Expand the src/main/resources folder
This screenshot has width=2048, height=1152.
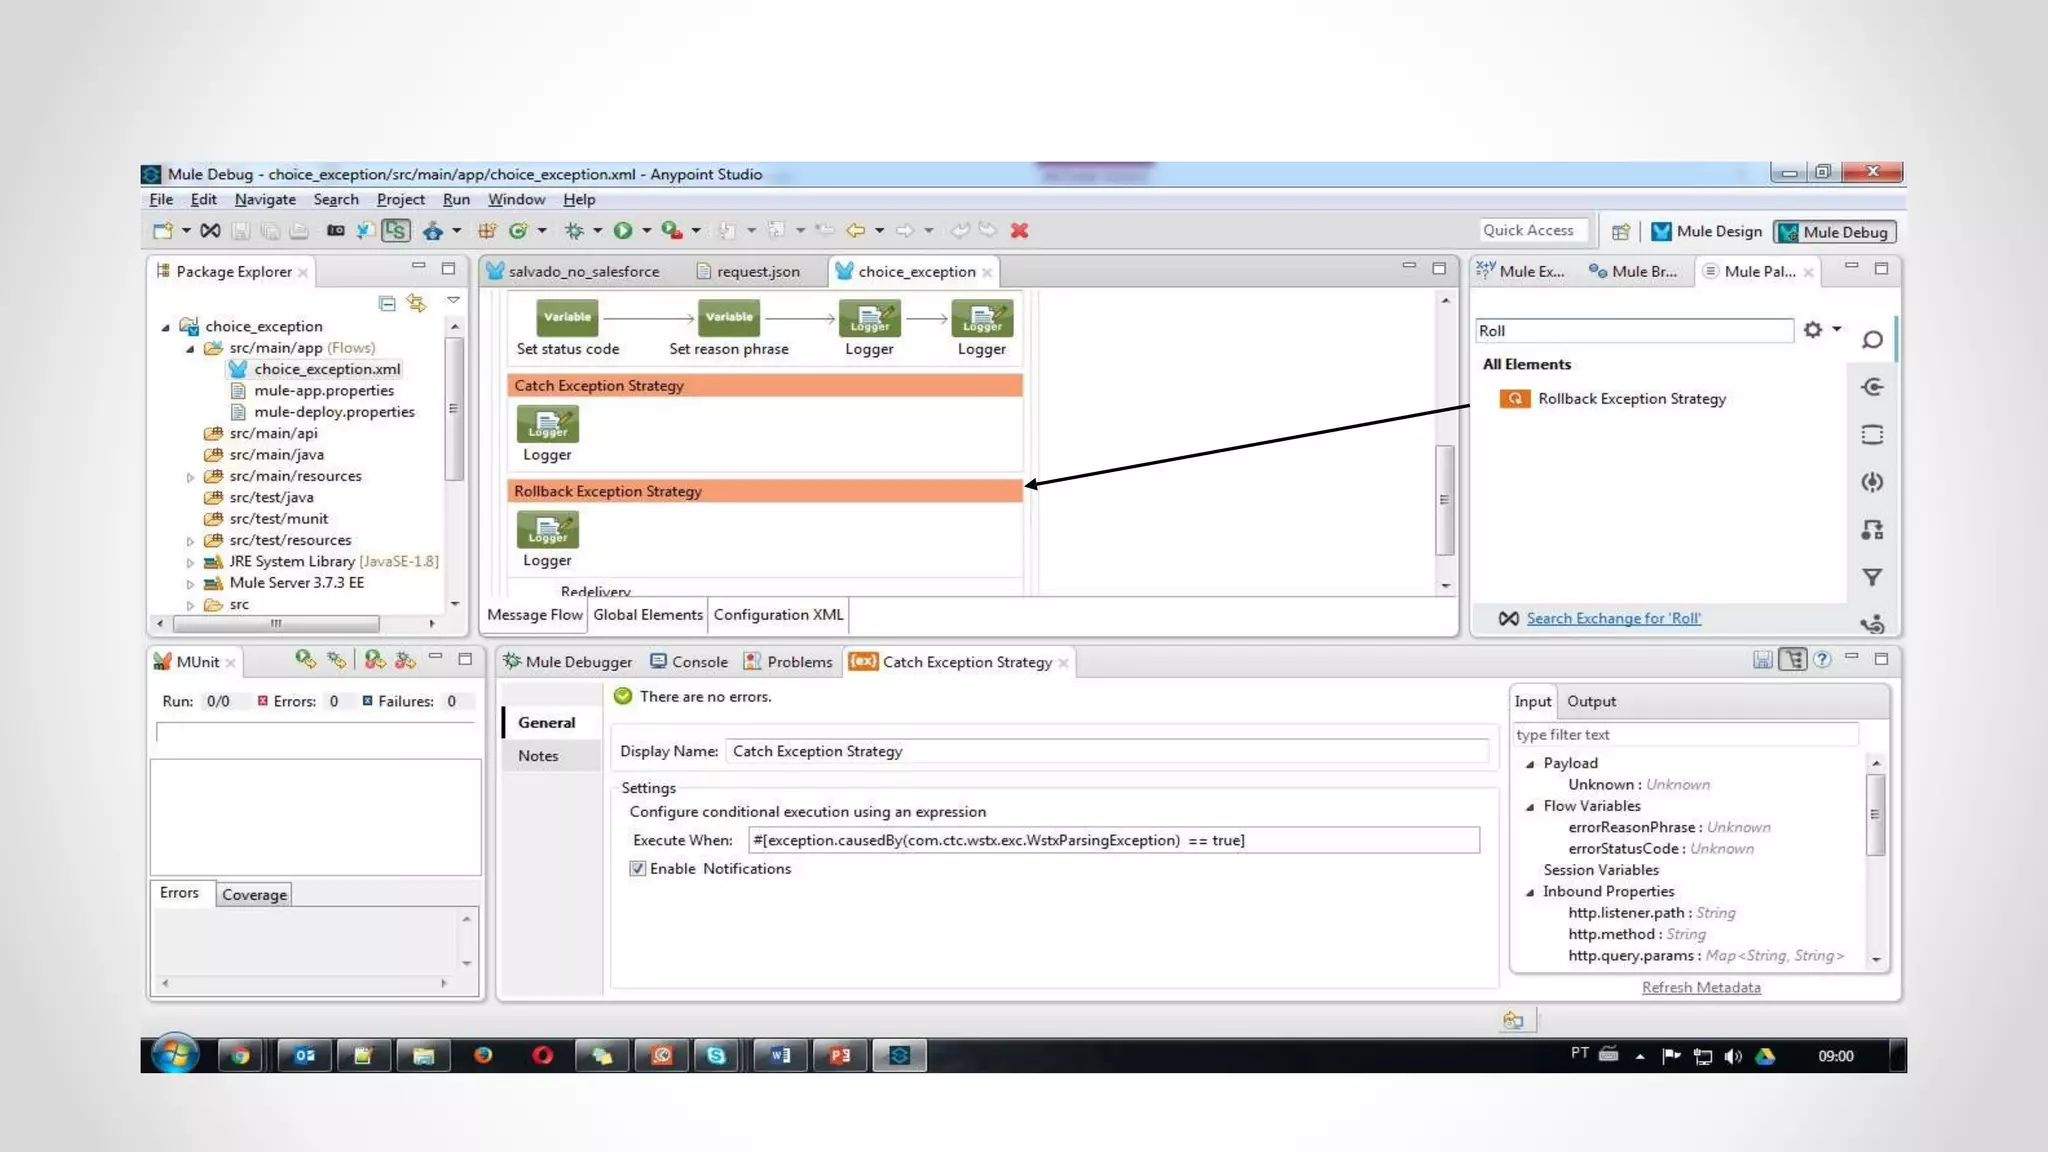(190, 477)
